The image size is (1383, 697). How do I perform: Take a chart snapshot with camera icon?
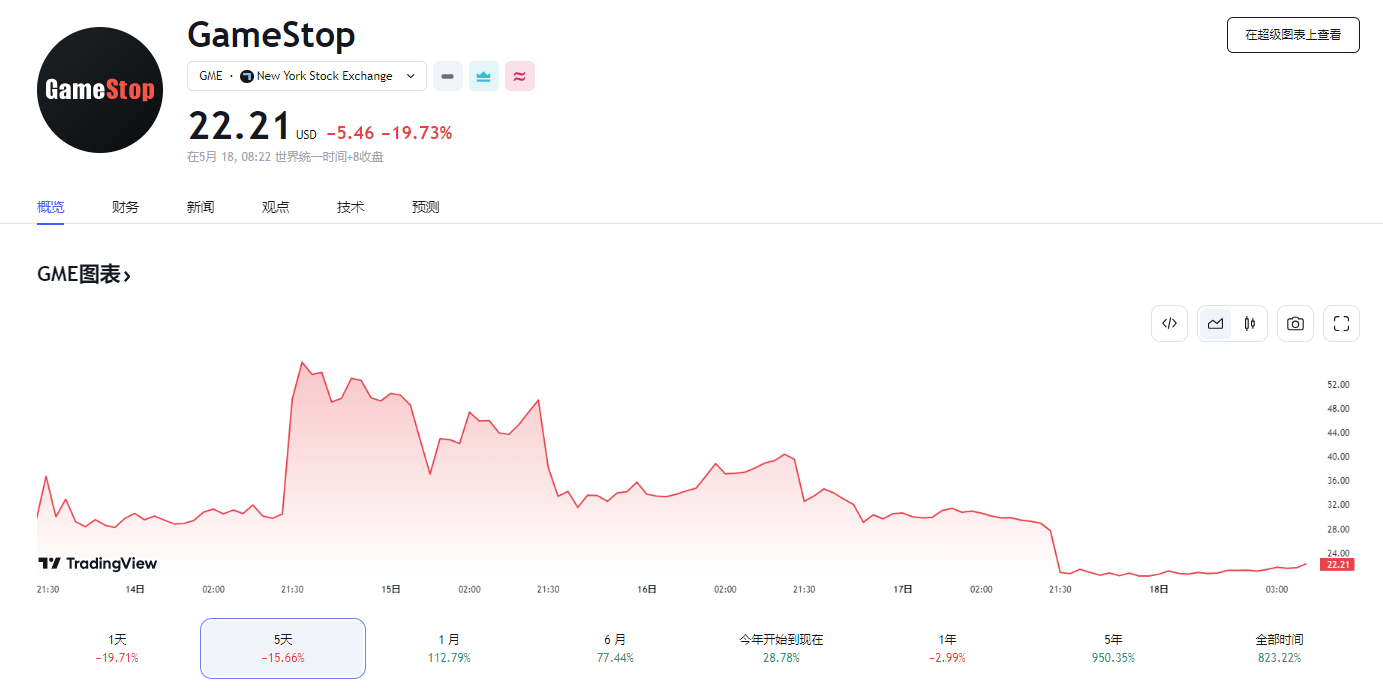(x=1295, y=323)
